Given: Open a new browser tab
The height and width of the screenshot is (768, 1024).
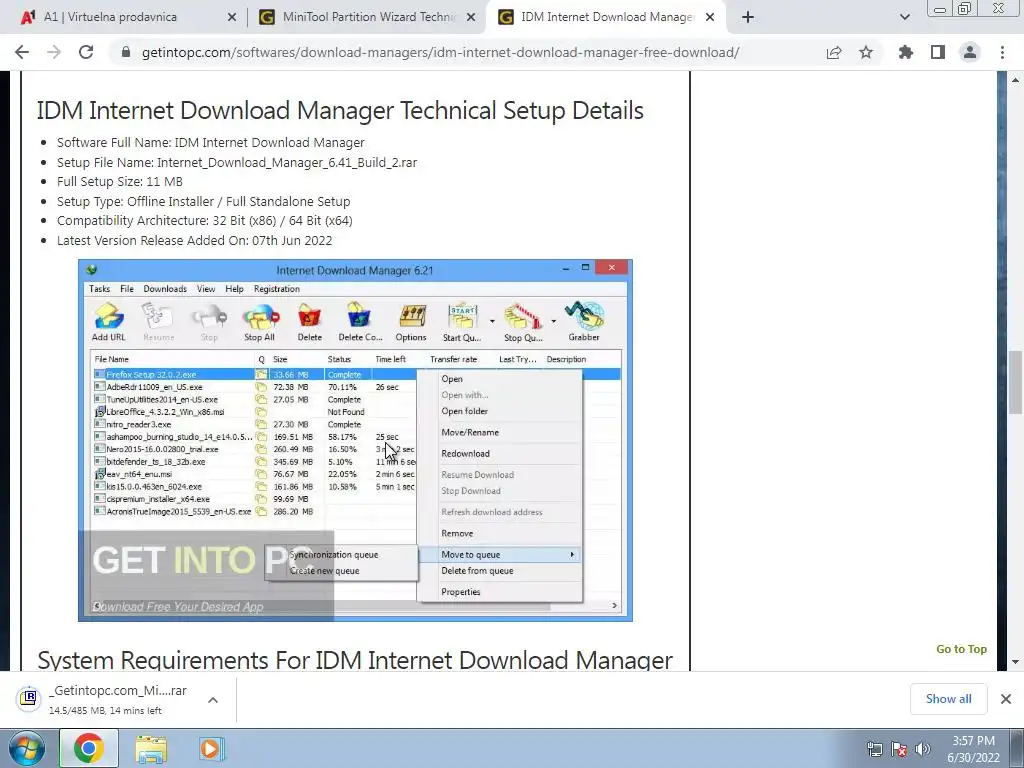Looking at the screenshot, I should (x=748, y=18).
